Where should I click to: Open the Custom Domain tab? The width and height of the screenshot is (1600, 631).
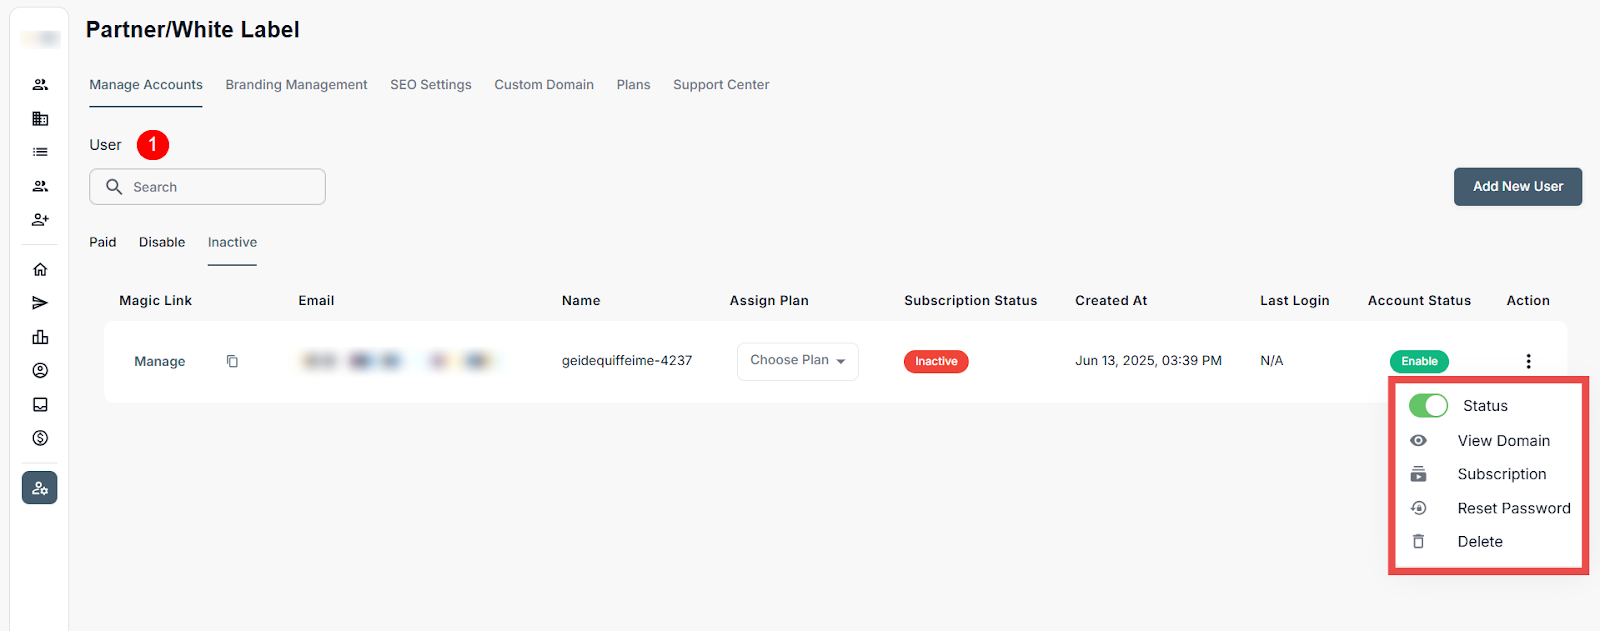click(x=543, y=85)
